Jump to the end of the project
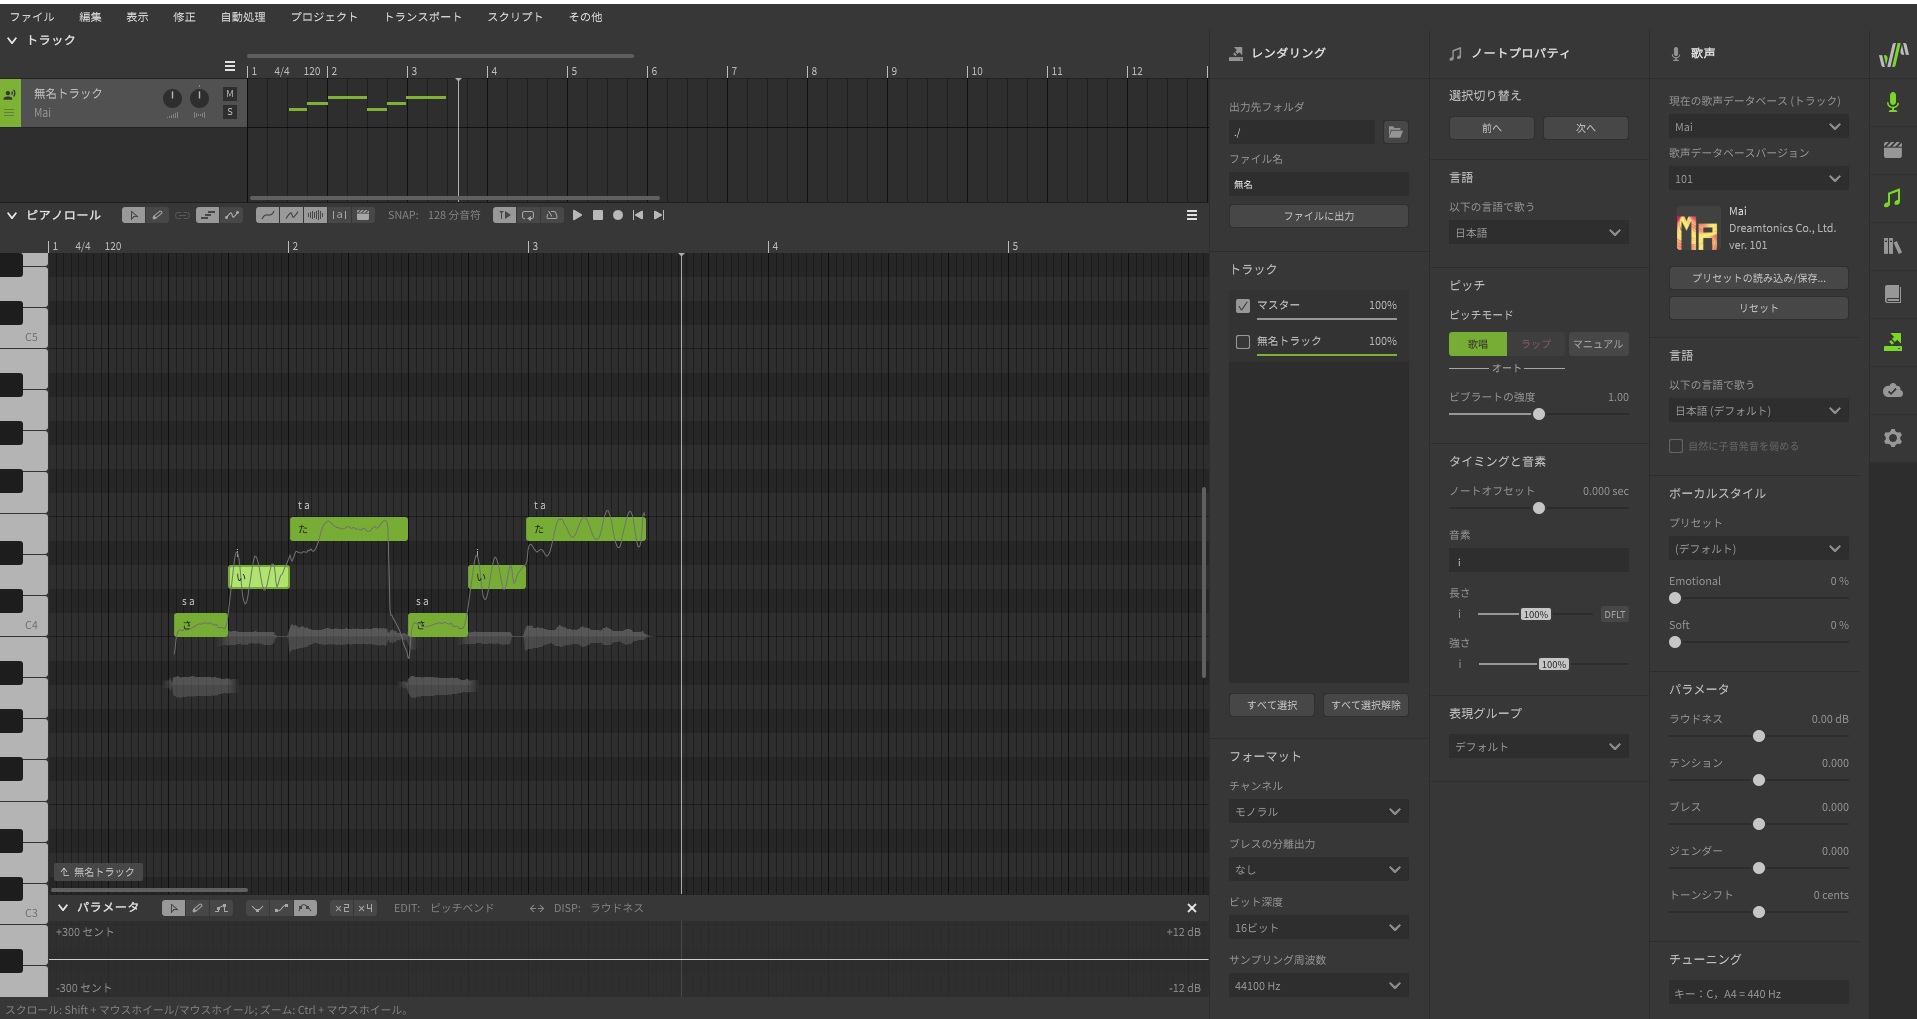Image resolution: width=1917 pixels, height=1019 pixels. pyautogui.click(x=658, y=215)
